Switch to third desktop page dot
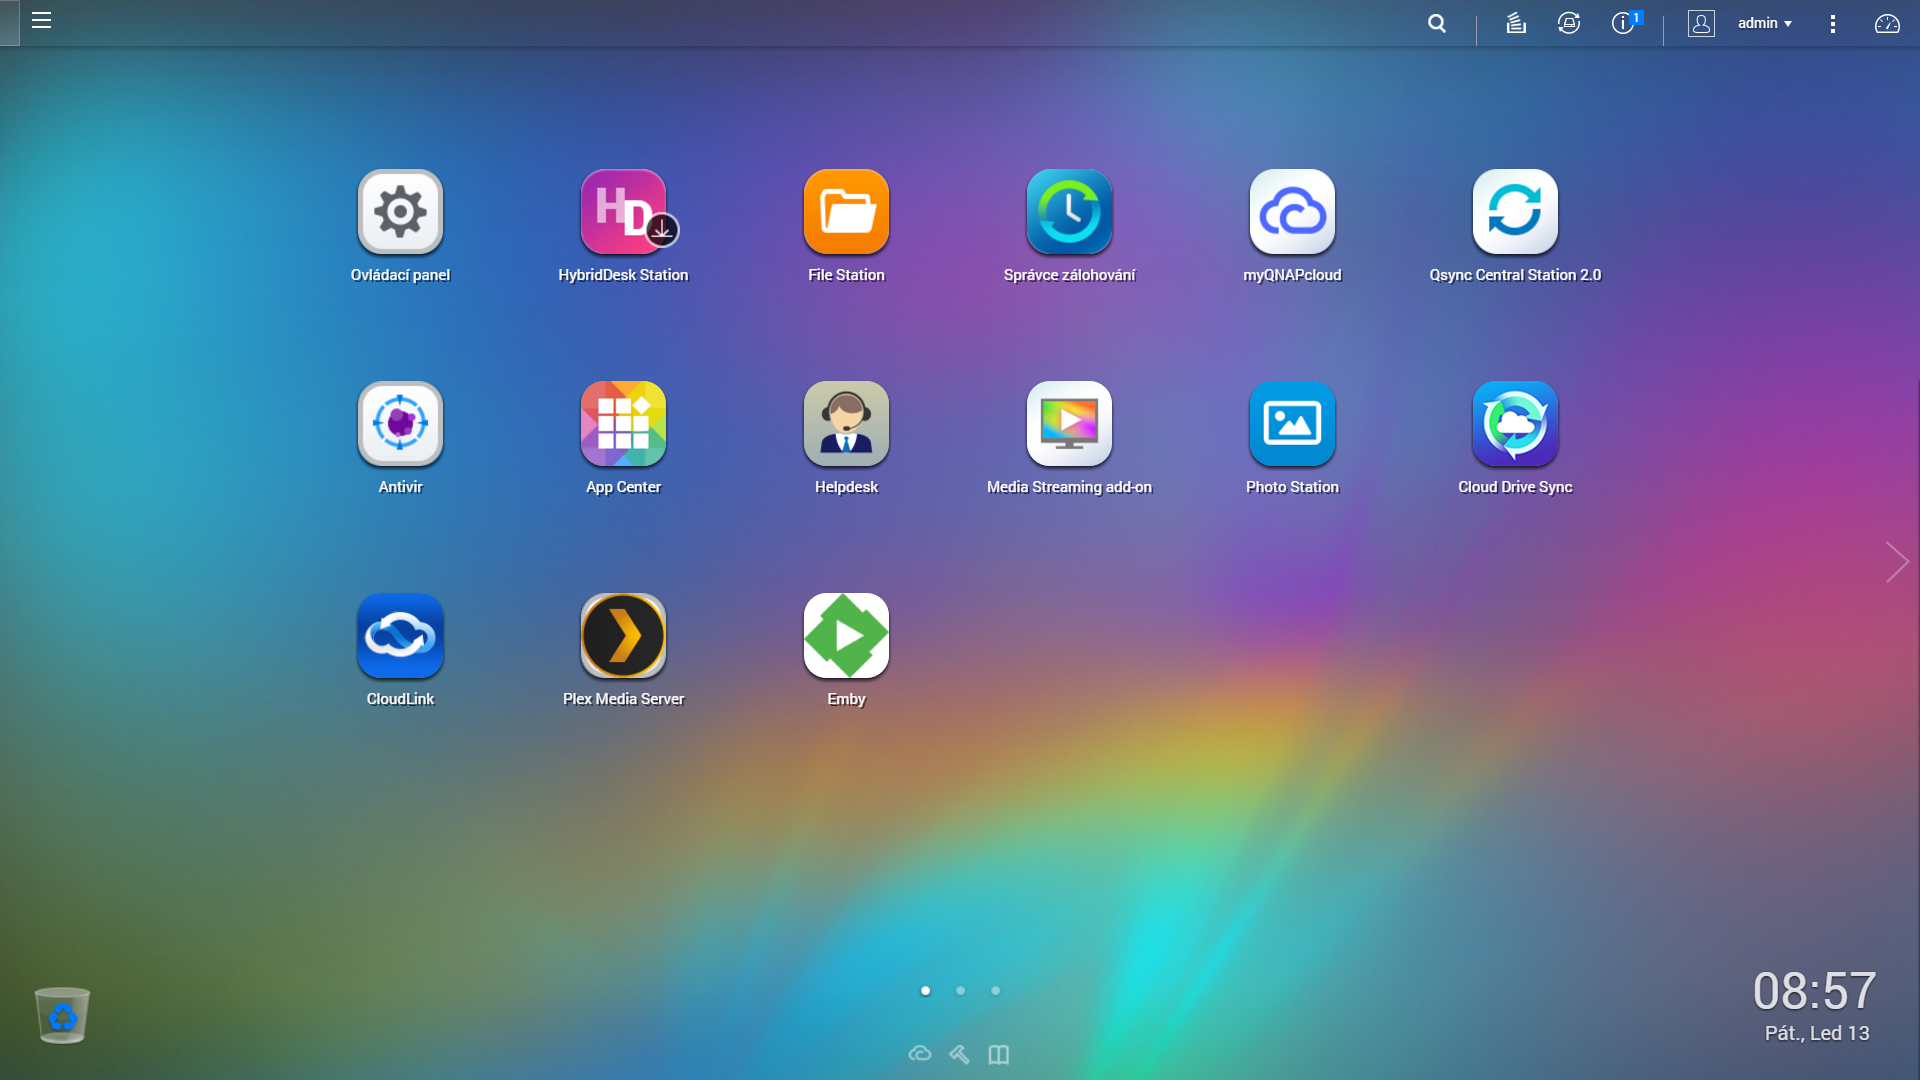Screen dimensions: 1920x1080 tap(995, 991)
